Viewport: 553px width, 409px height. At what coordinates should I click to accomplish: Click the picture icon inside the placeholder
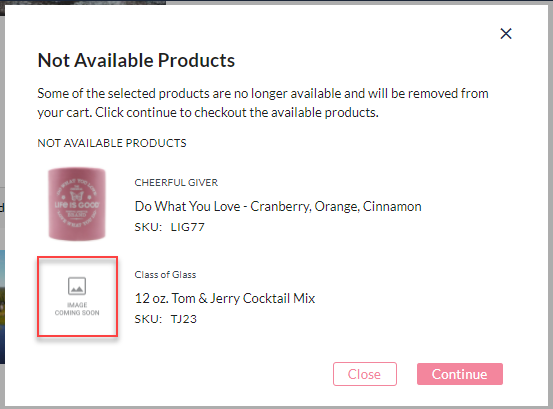(x=77, y=286)
